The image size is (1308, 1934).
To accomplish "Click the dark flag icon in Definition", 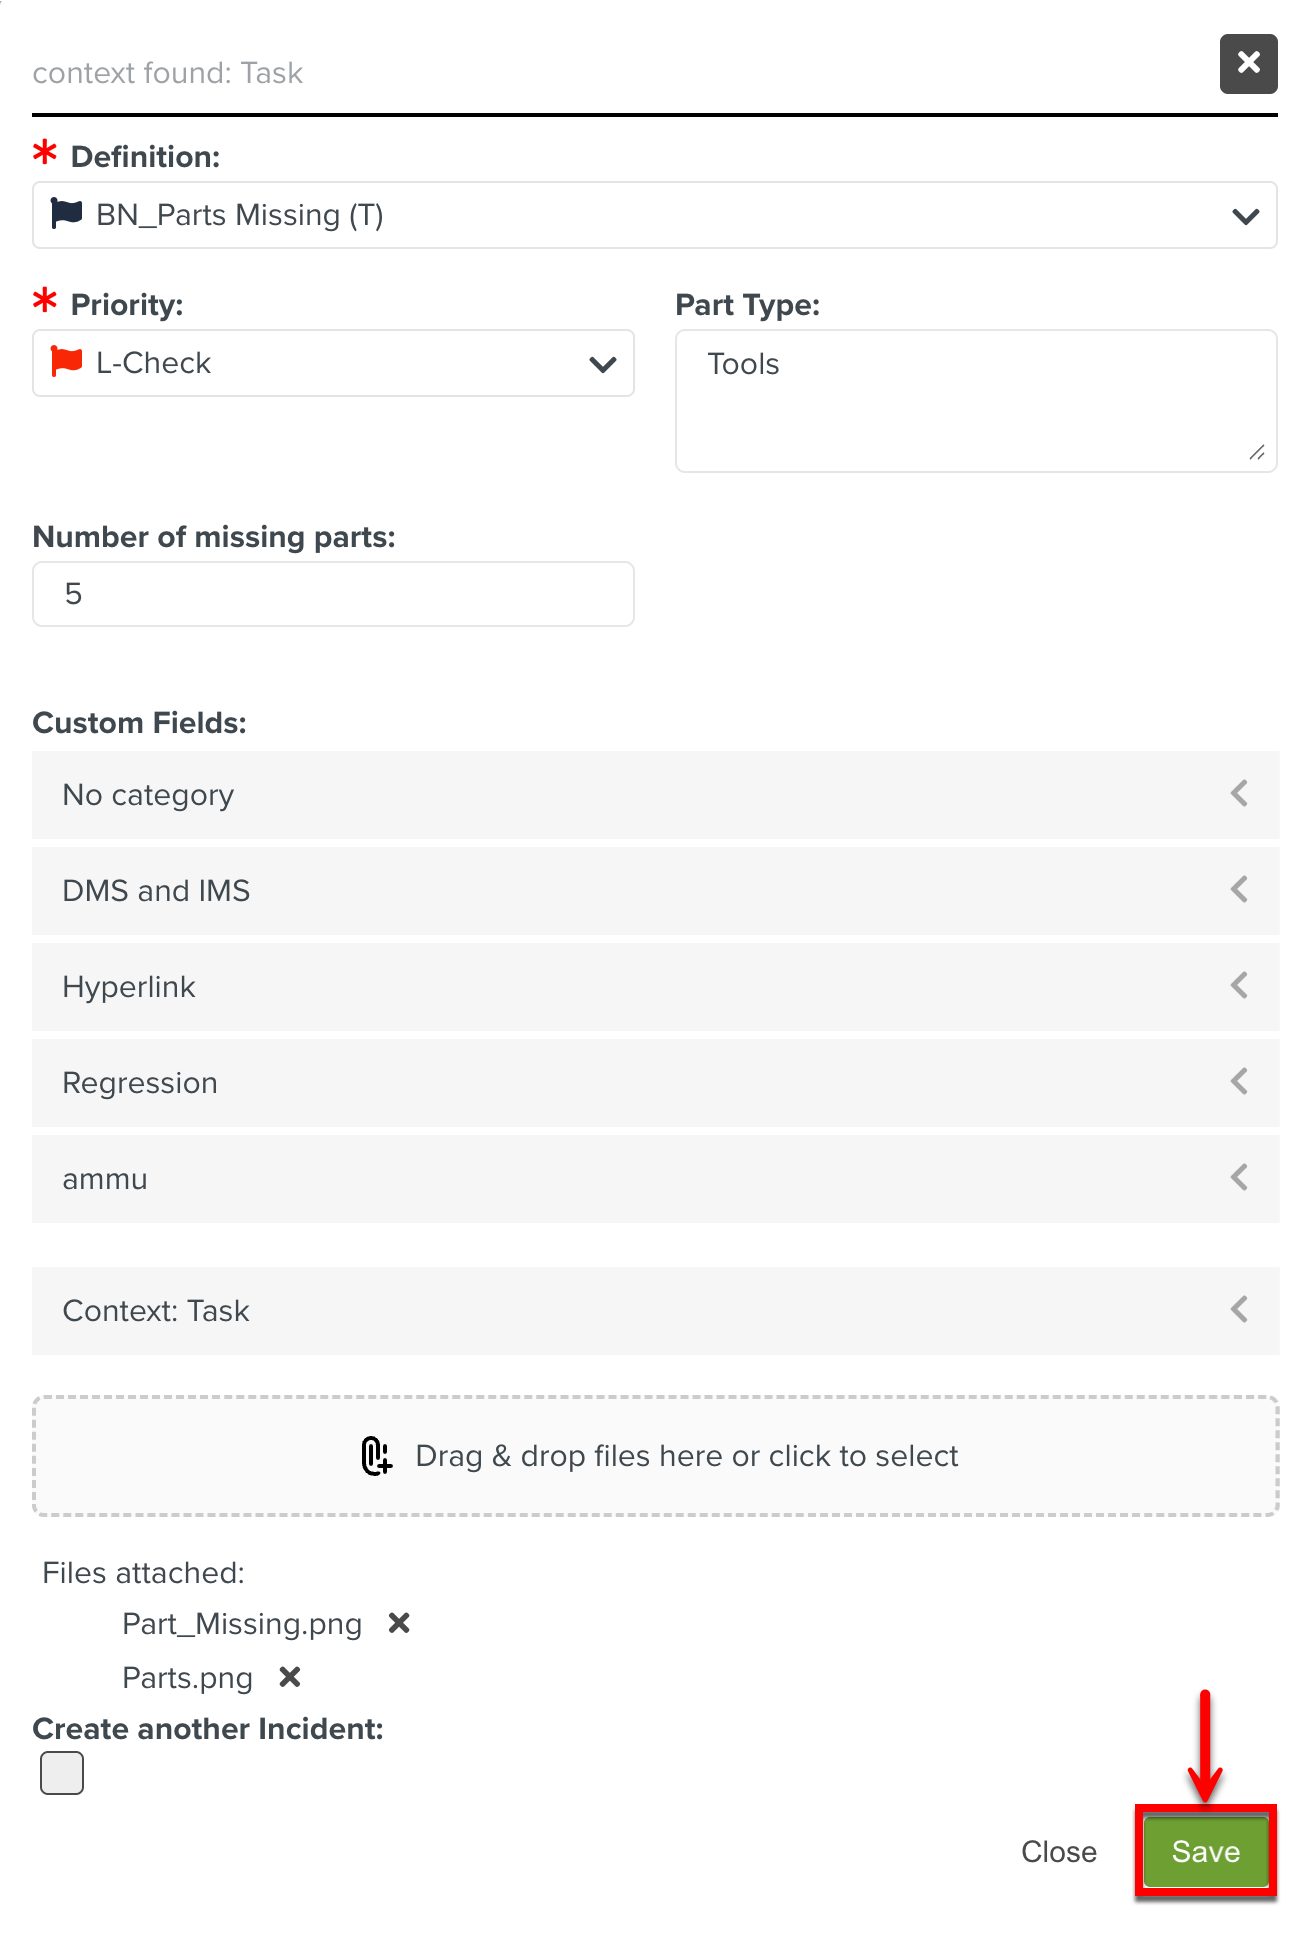I will point(67,214).
